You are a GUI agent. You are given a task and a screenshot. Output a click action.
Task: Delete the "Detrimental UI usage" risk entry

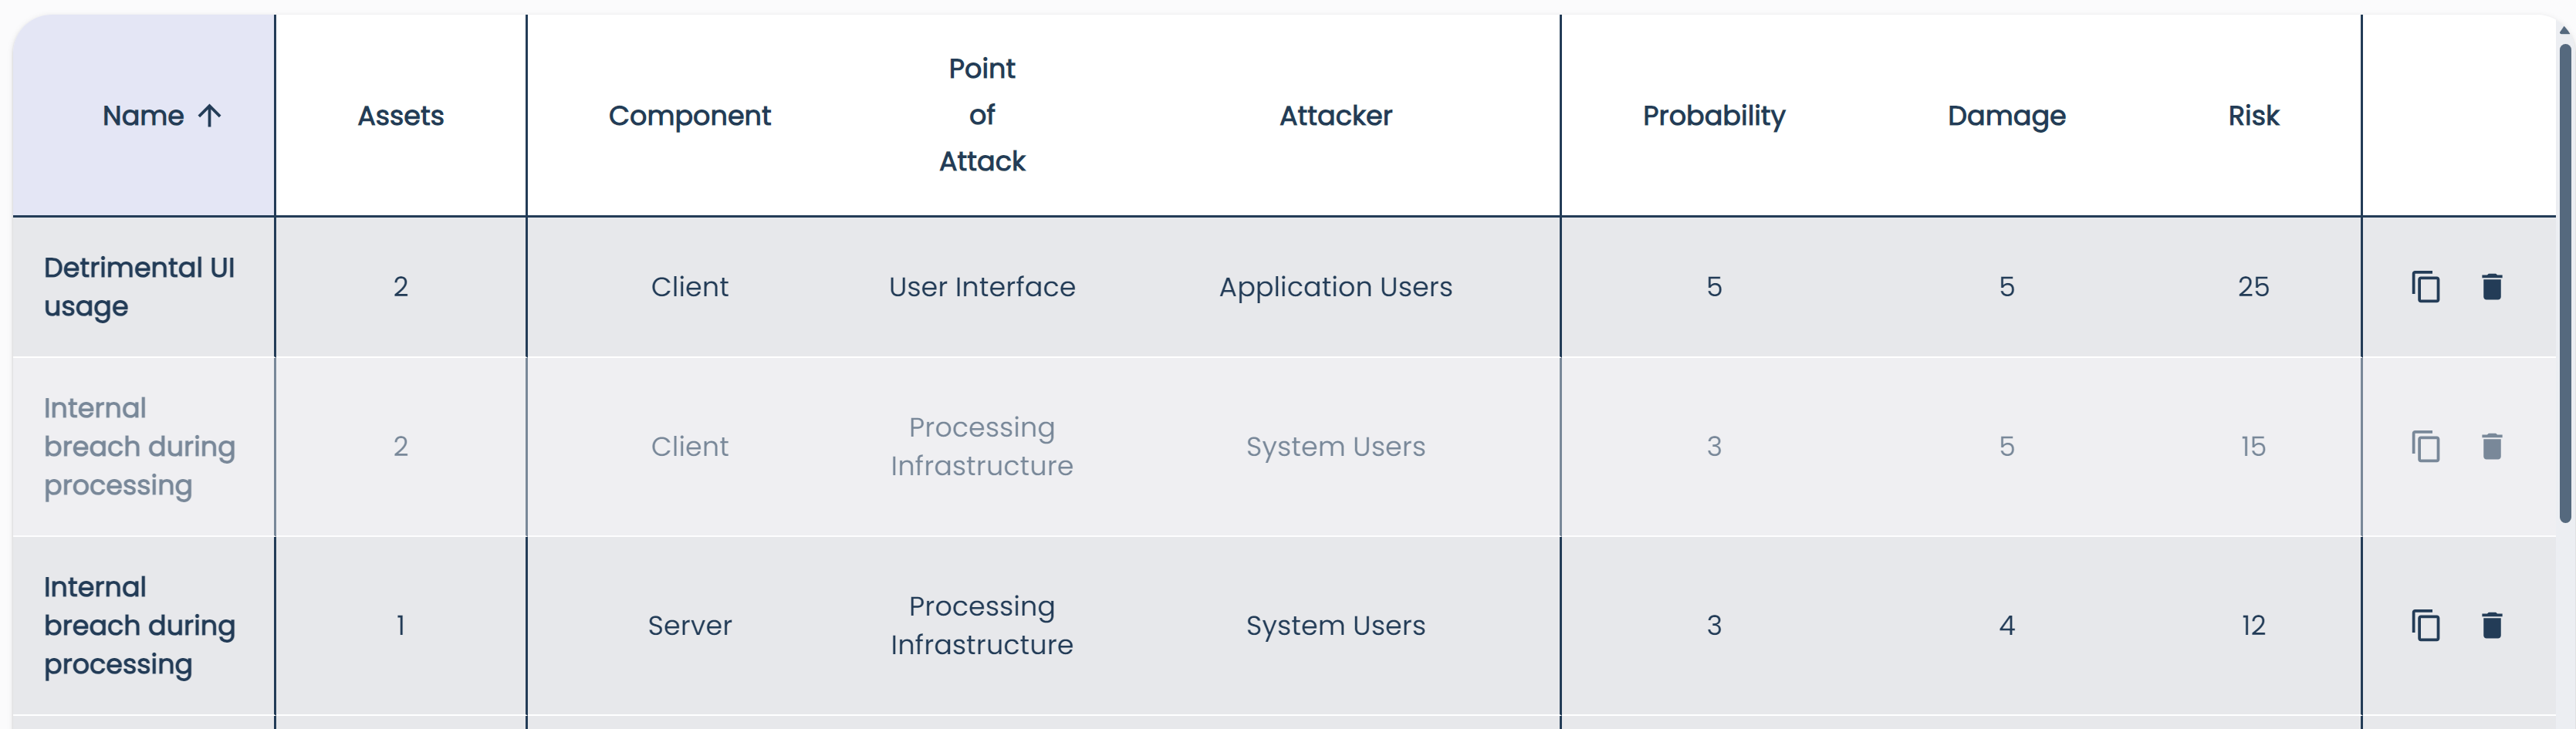2492,287
